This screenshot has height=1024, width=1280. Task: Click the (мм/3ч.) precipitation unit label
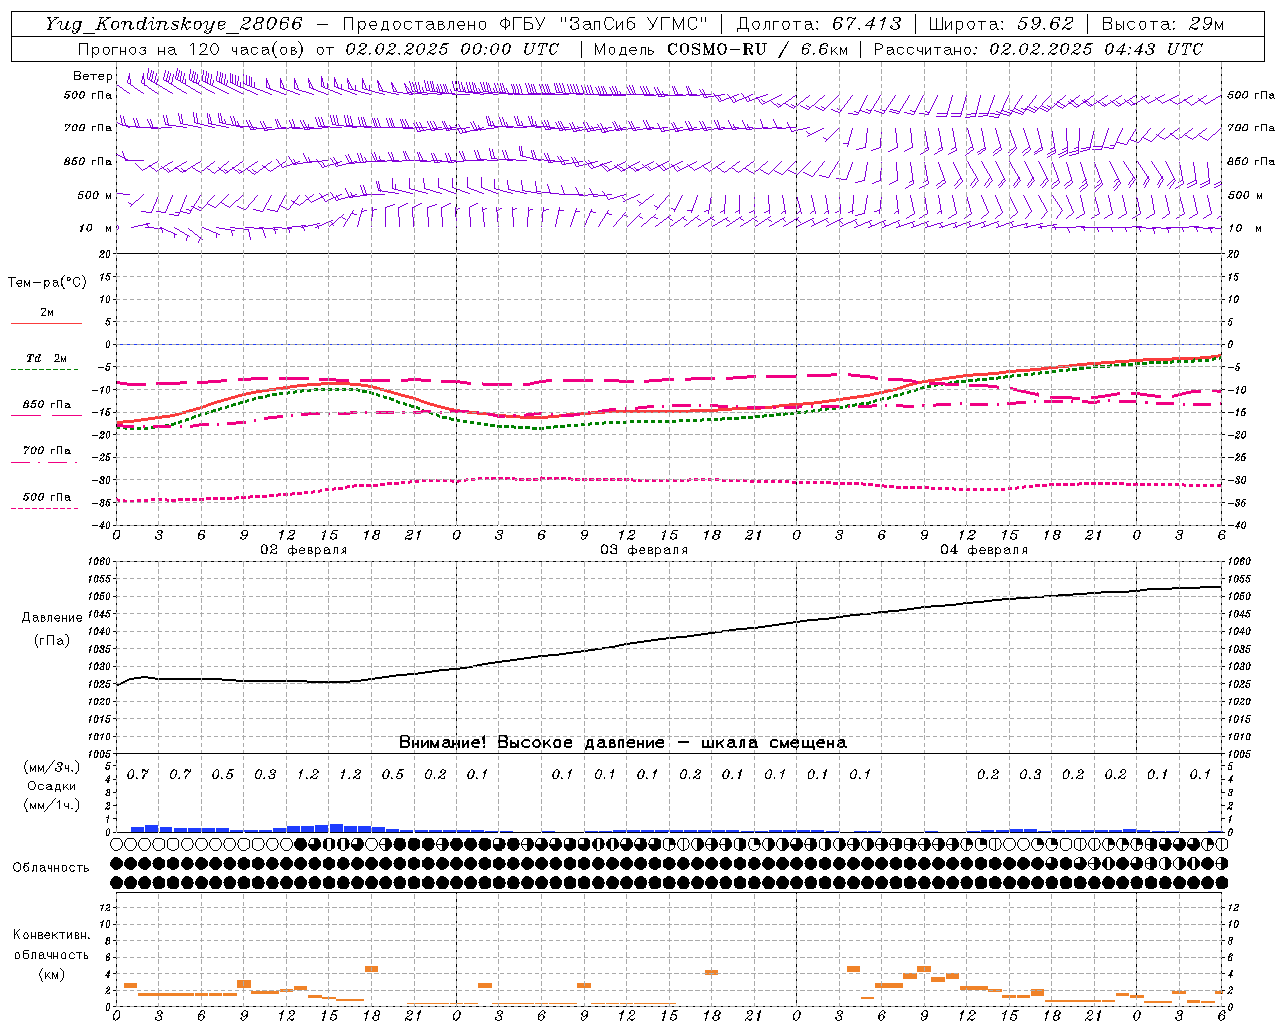click(52, 767)
